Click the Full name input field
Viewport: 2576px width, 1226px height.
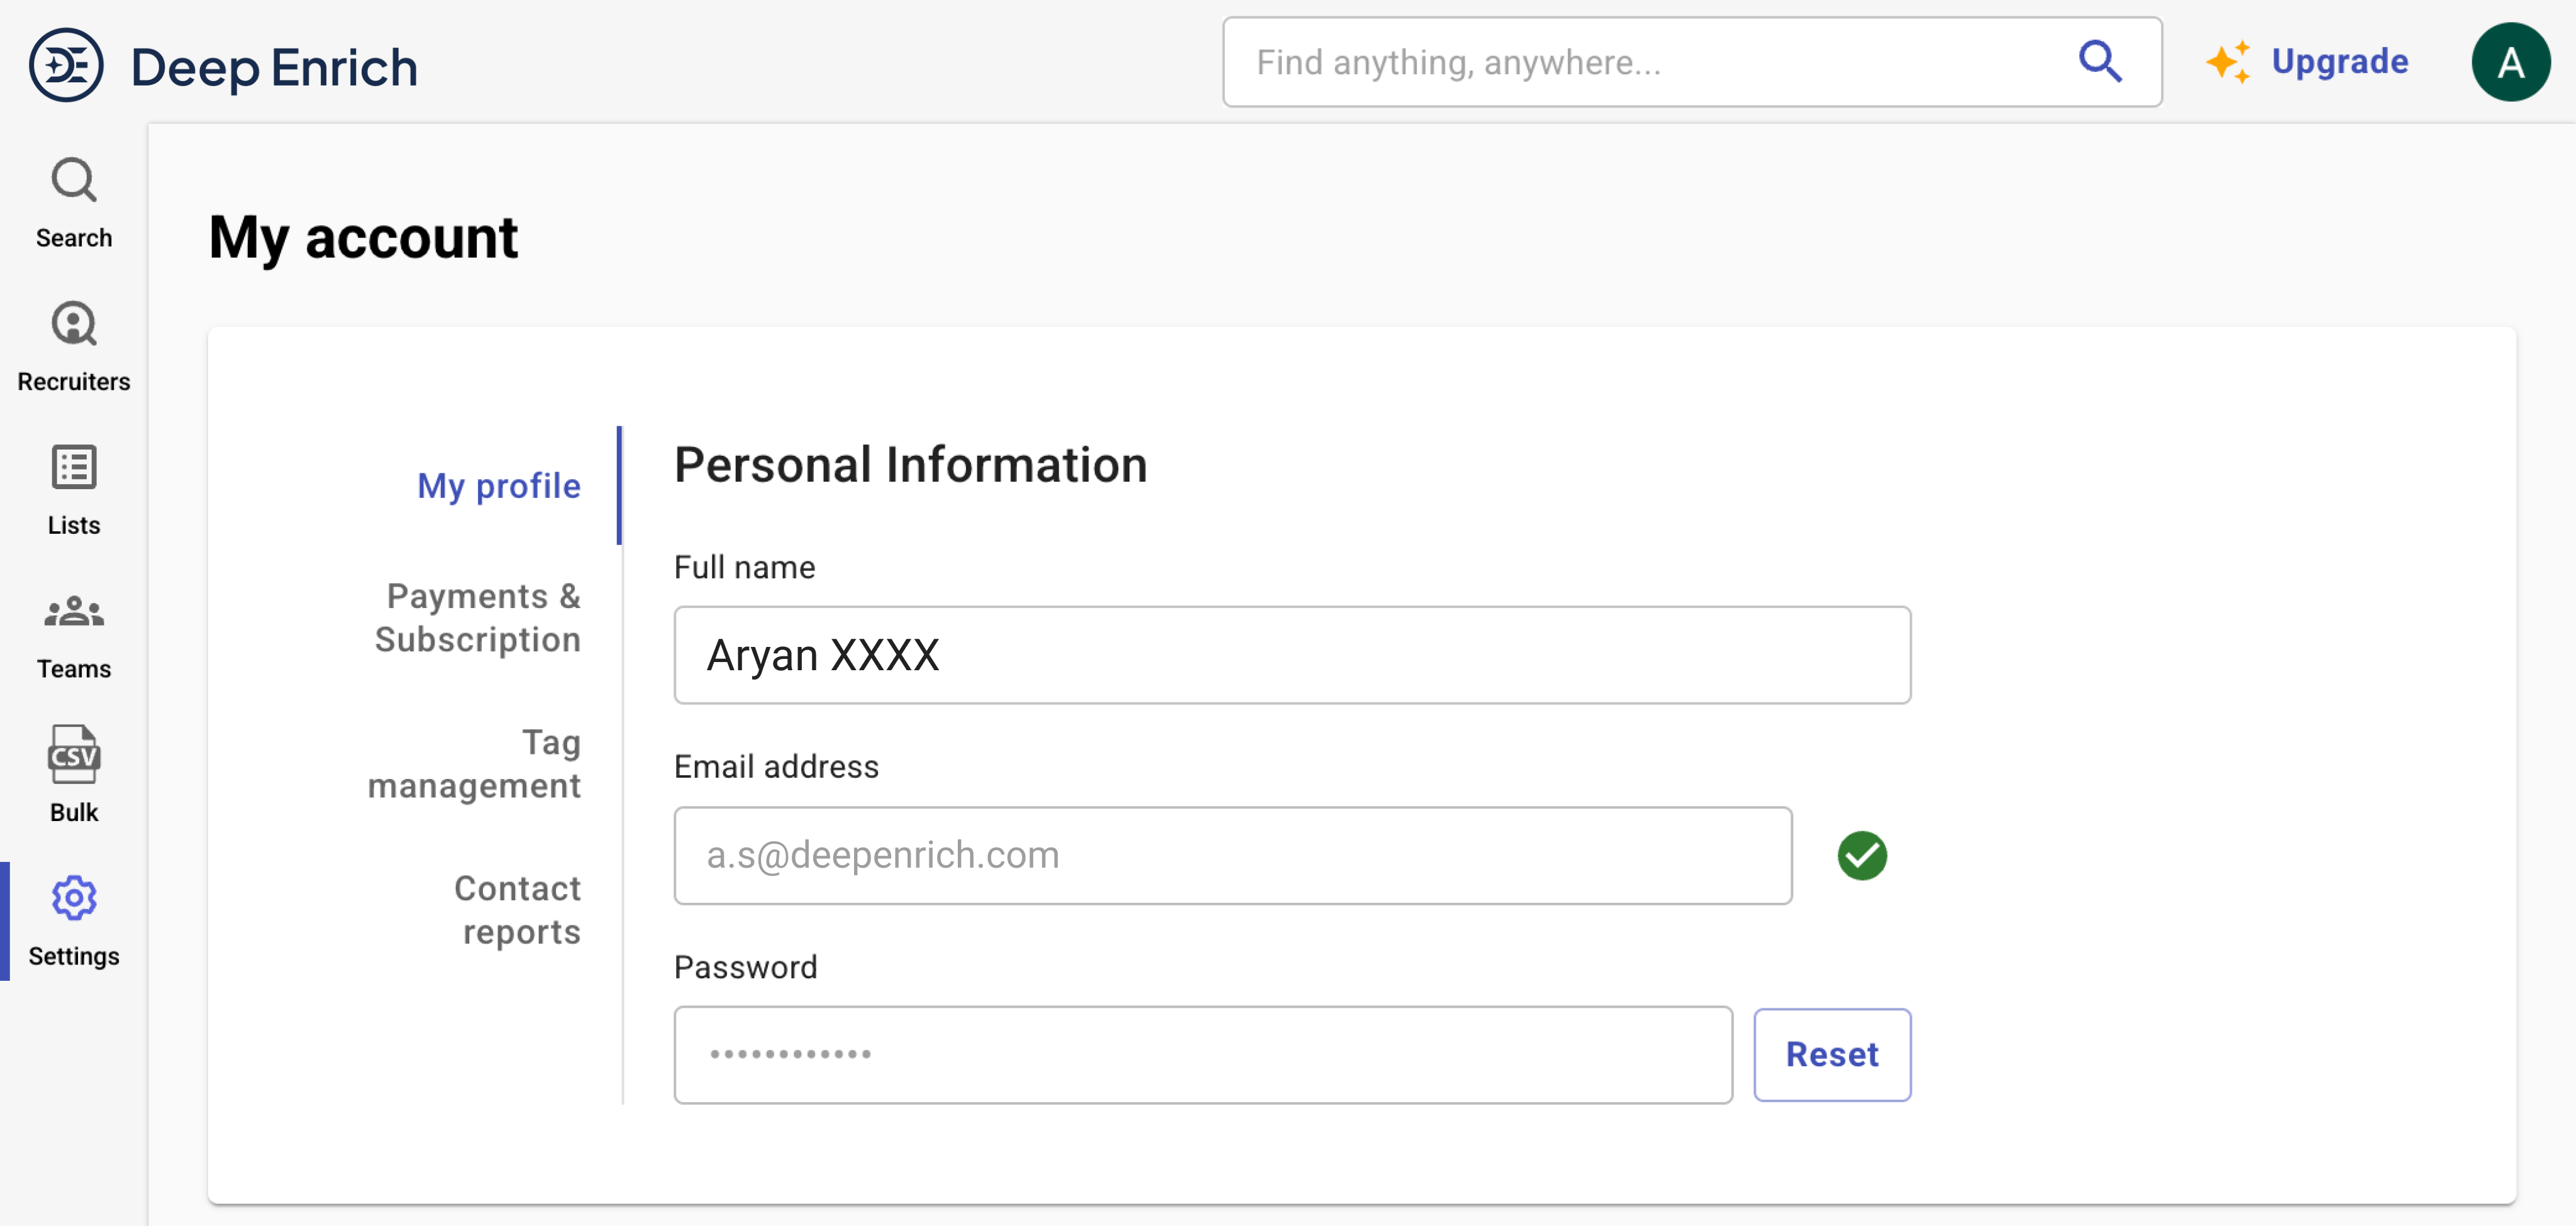[1291, 655]
